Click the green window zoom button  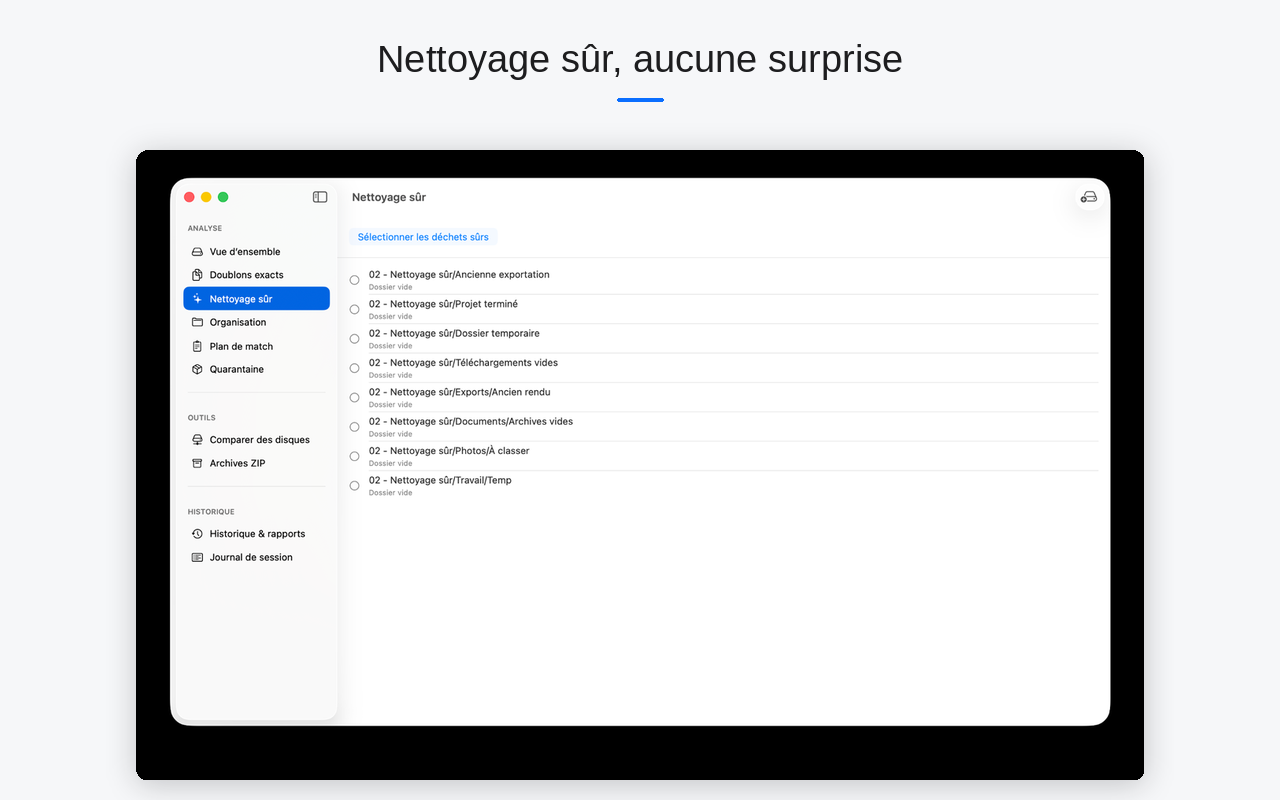coord(223,197)
